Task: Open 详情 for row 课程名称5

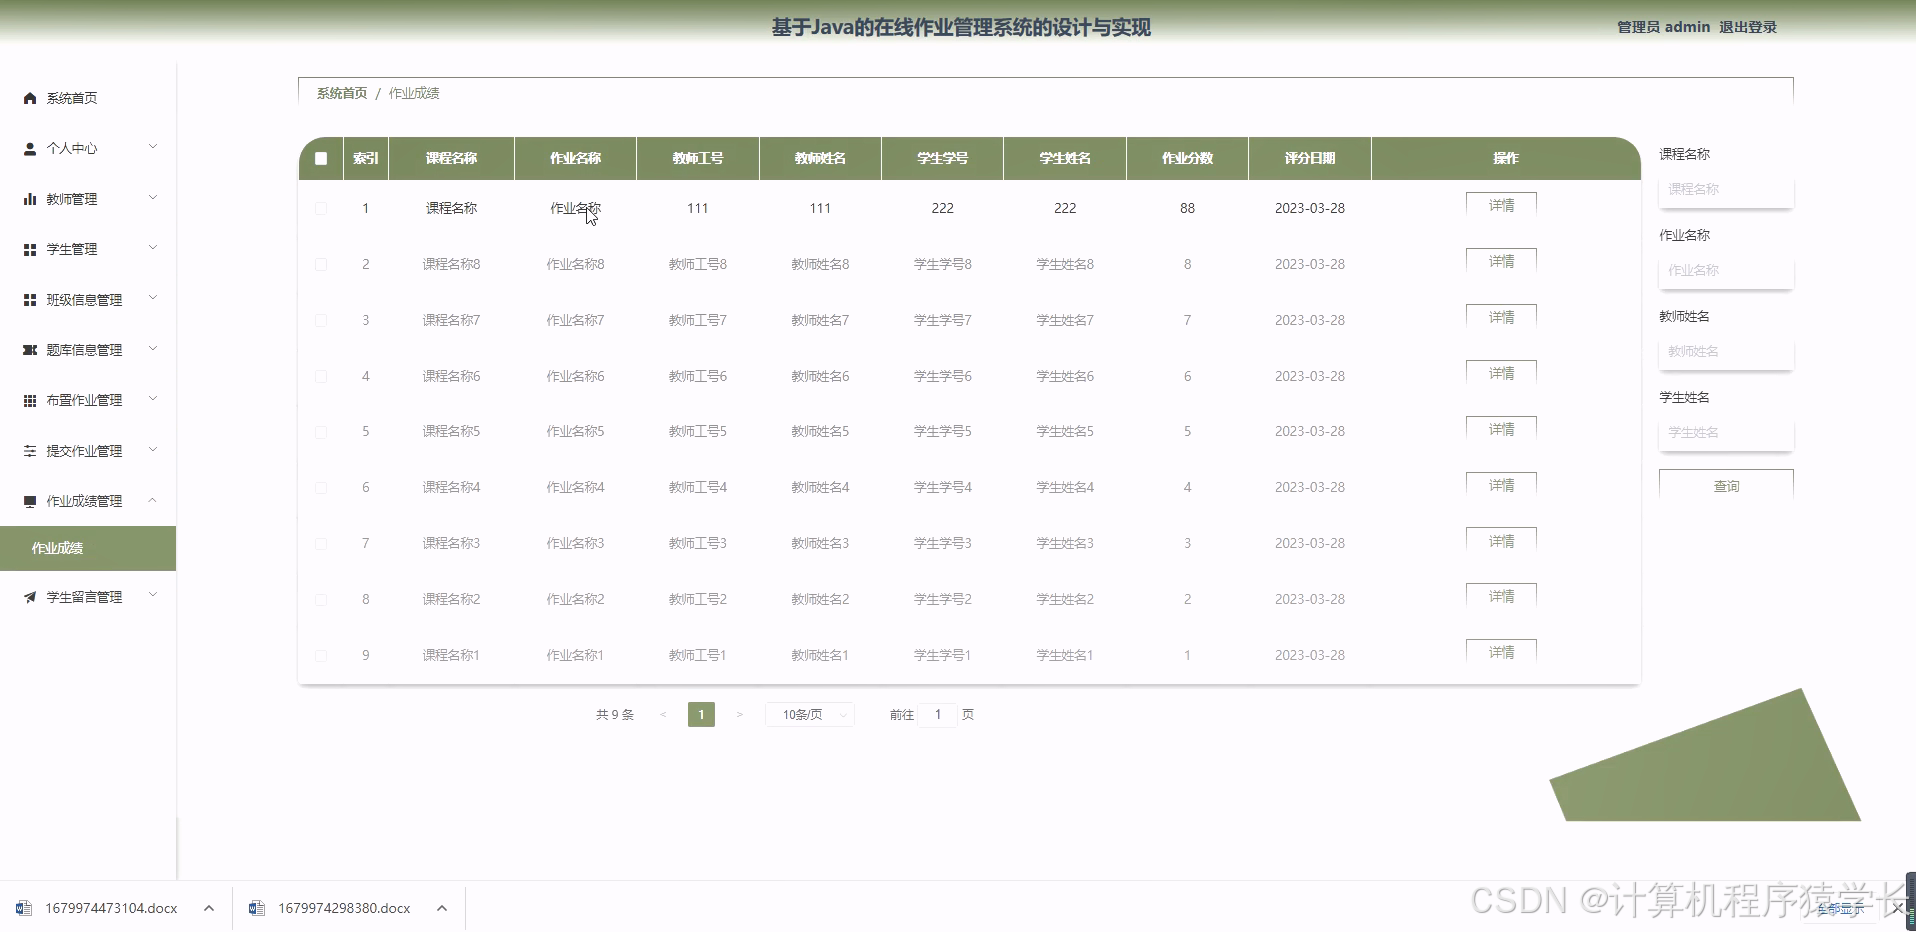Action: tap(1501, 429)
